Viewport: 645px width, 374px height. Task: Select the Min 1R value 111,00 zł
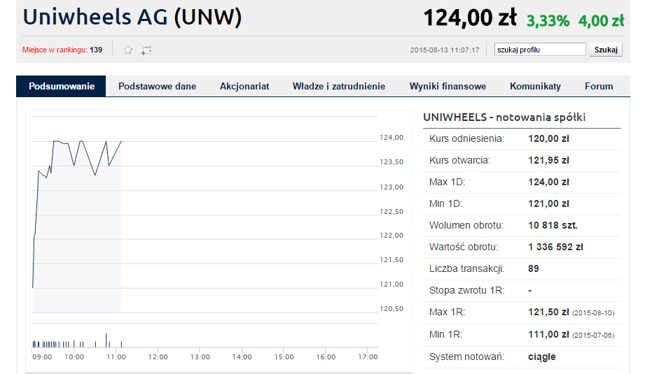(x=548, y=335)
